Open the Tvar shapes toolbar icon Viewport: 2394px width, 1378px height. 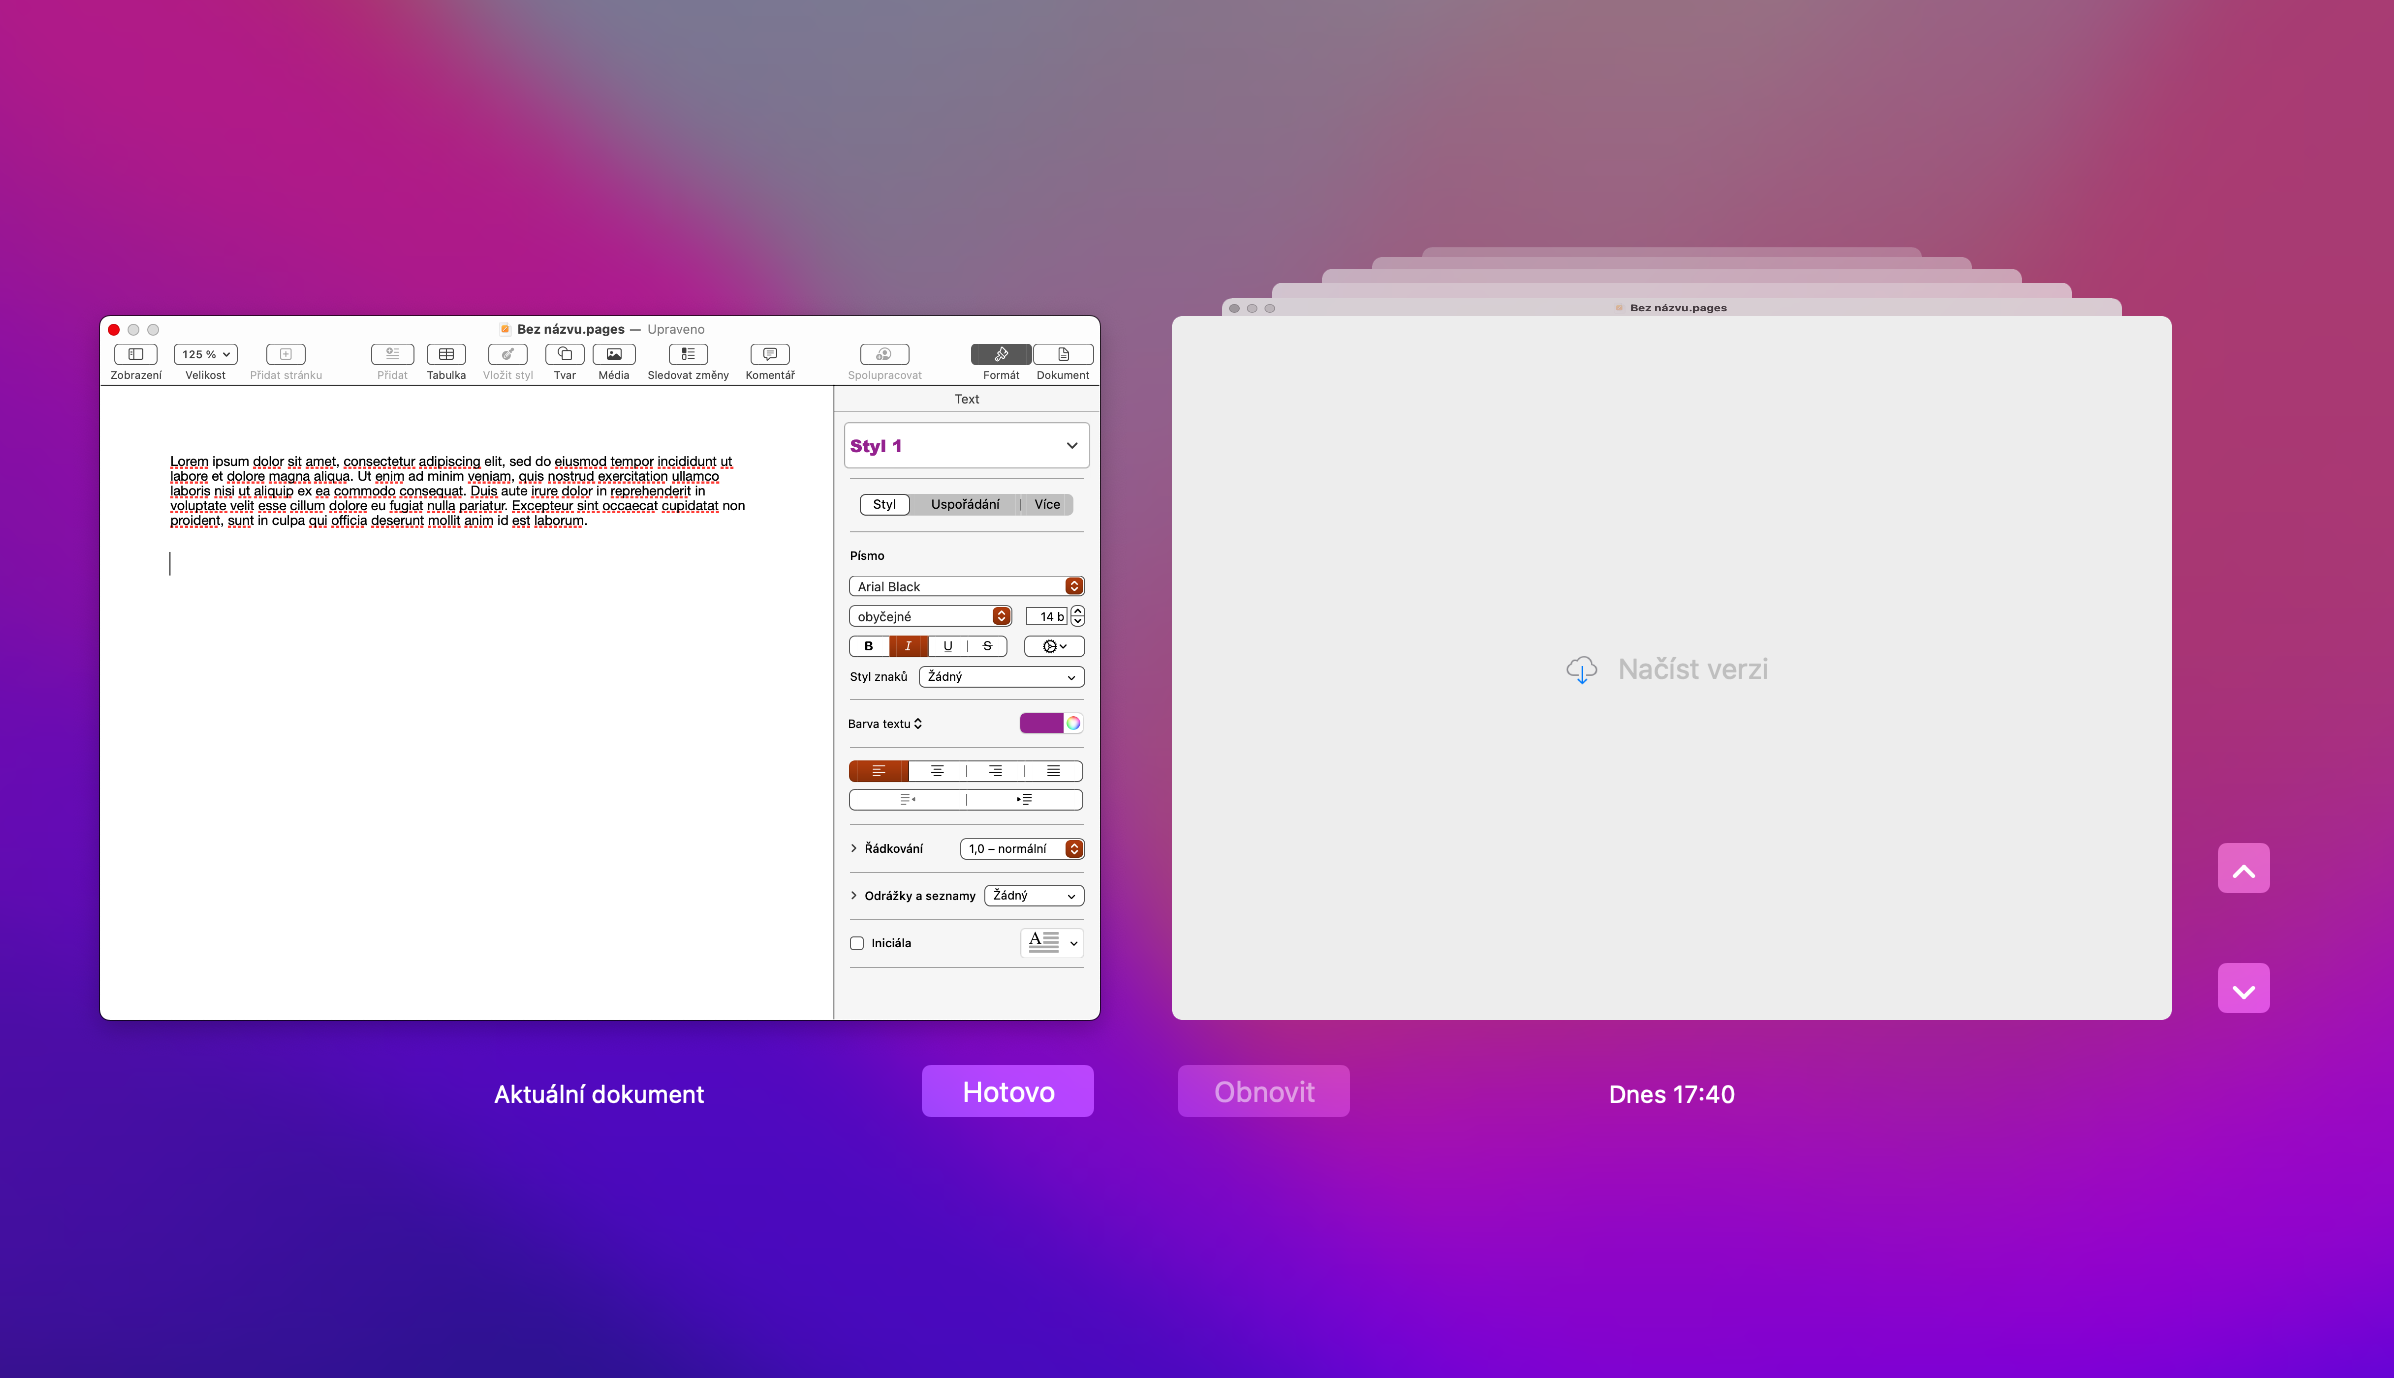pos(564,354)
